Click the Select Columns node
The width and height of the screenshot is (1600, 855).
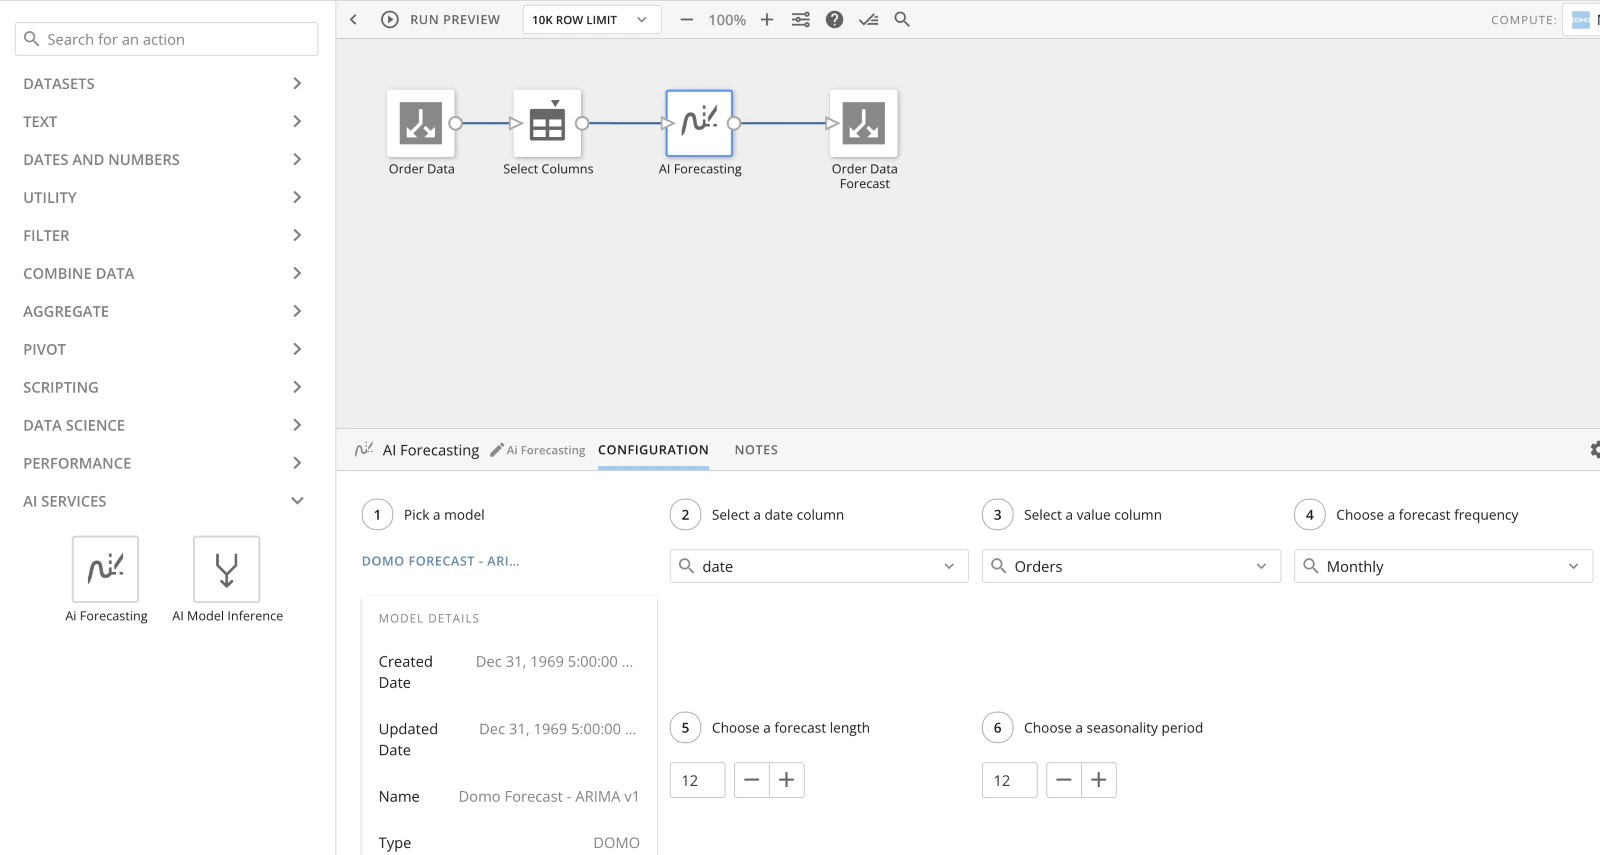coord(547,123)
